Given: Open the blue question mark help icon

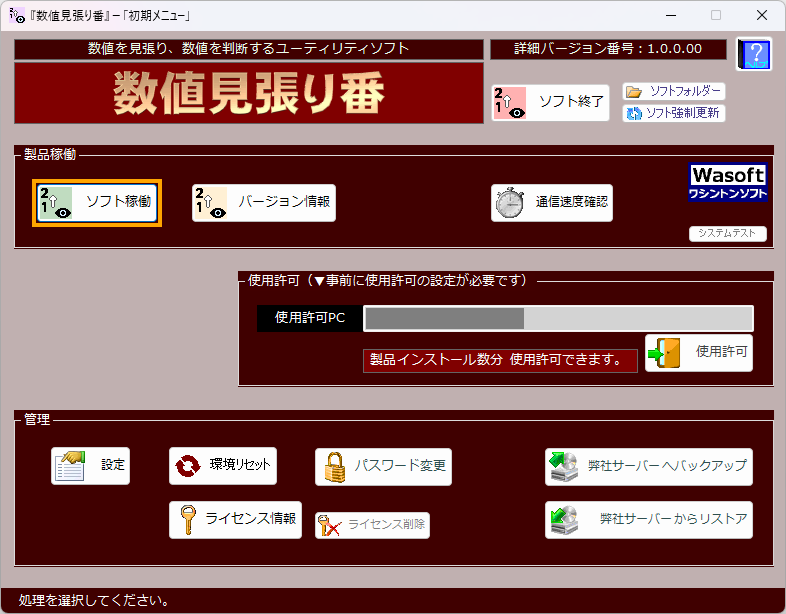Looking at the screenshot, I should click(x=754, y=54).
